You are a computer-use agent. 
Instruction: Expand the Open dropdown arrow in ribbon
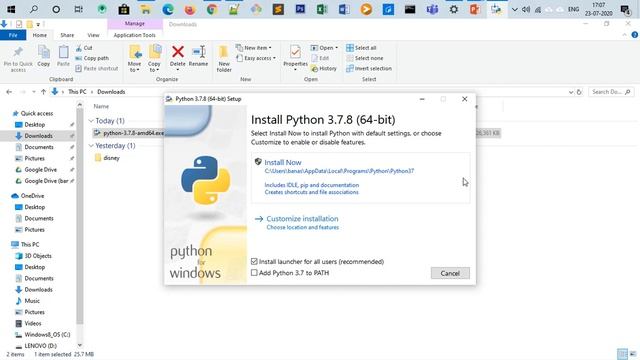click(336, 48)
